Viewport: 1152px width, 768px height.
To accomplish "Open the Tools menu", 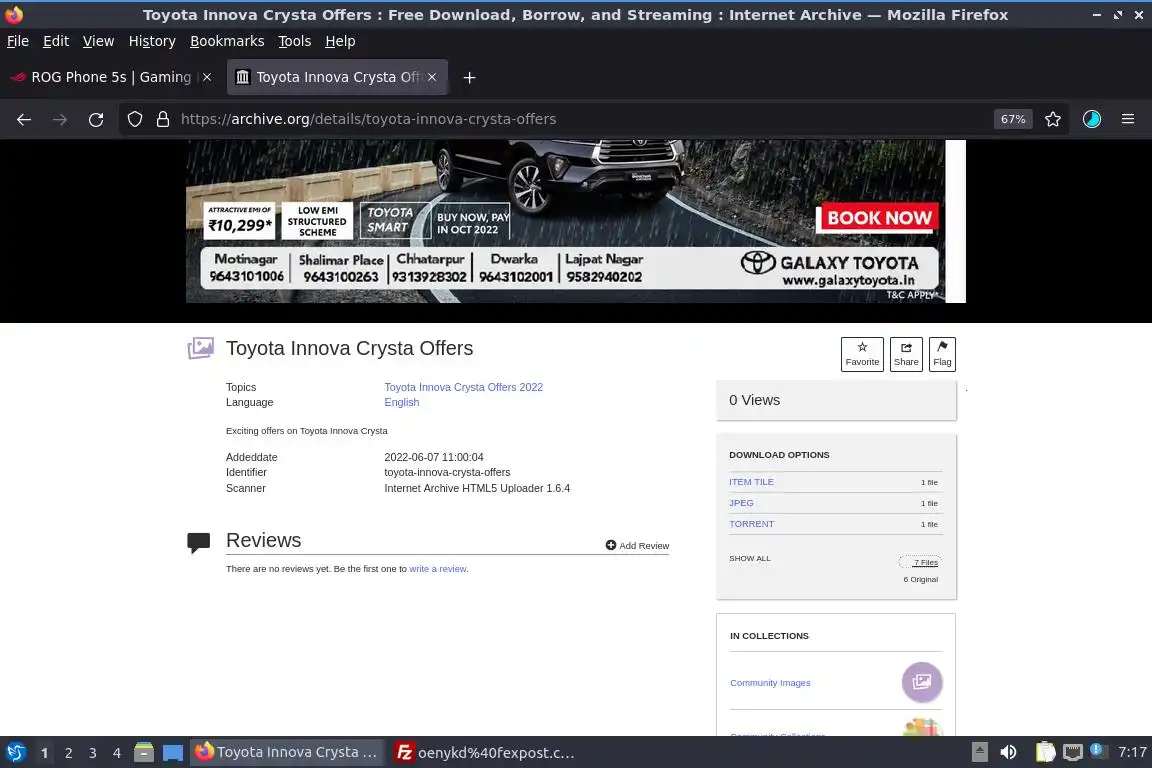I will pos(295,41).
